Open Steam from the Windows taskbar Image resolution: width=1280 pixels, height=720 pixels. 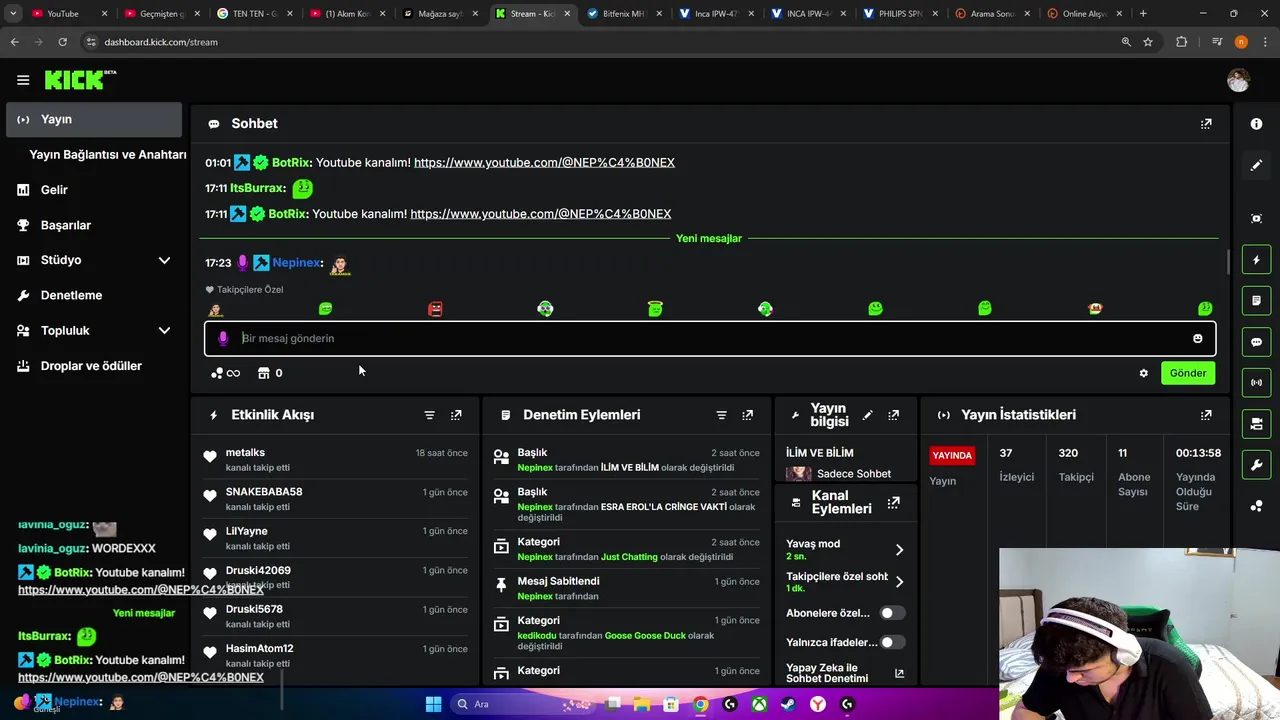[x=788, y=704]
